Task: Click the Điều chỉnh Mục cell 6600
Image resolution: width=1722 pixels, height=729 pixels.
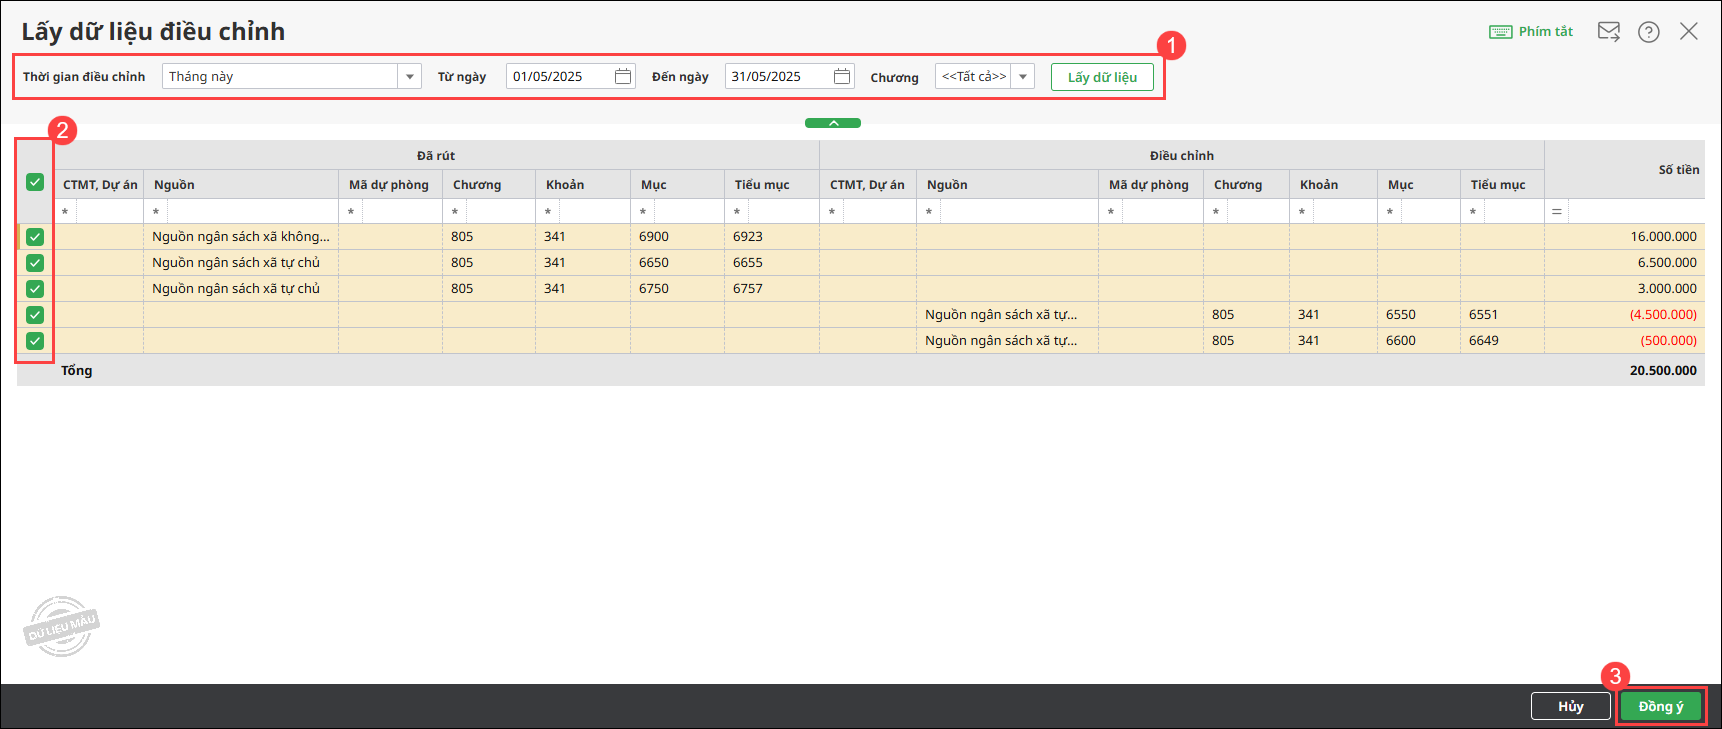Action: coord(1419,341)
